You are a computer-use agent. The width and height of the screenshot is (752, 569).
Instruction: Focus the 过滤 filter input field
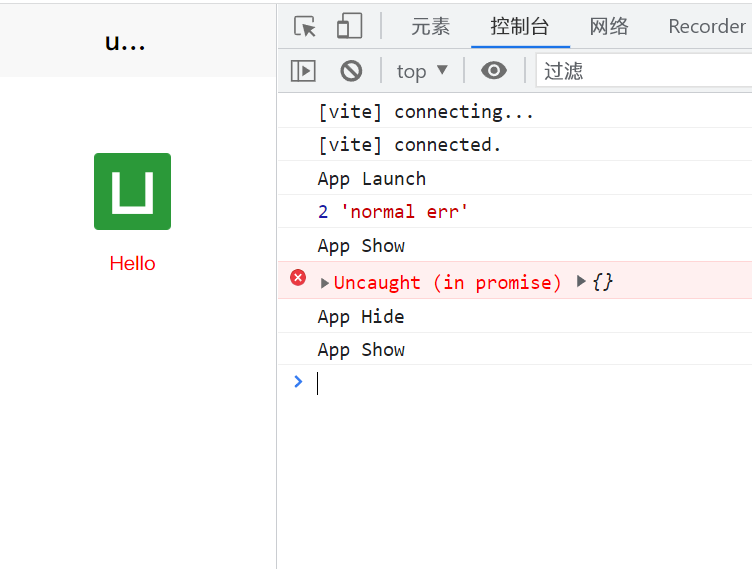pos(644,71)
